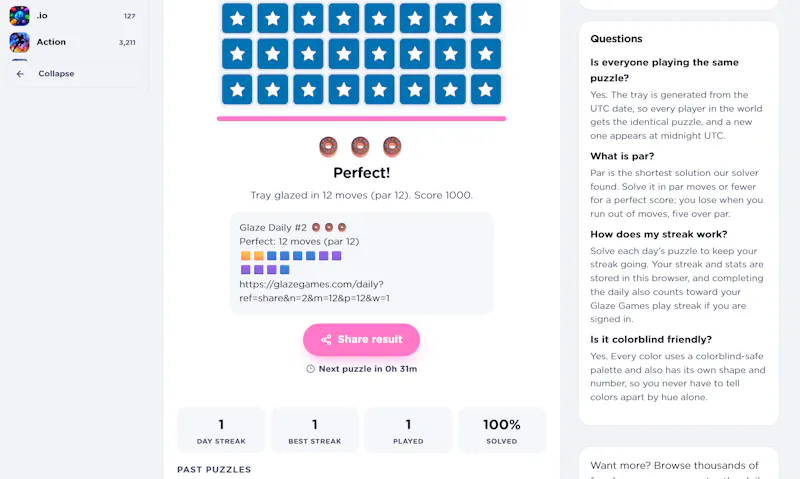Click the share icon in pink button
800x479 pixels.
pos(326,340)
